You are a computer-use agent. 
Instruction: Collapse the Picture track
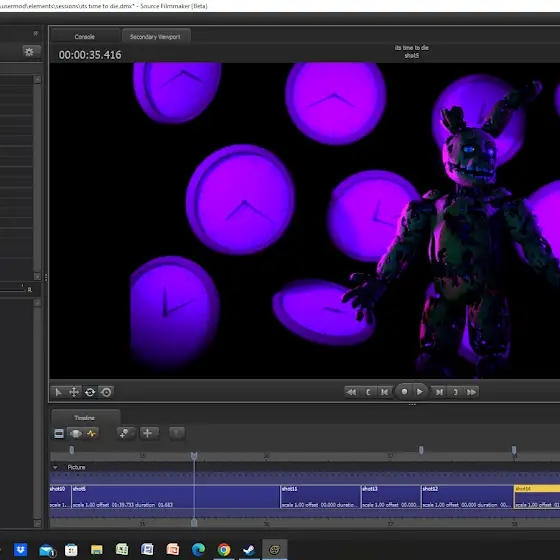(x=55, y=467)
